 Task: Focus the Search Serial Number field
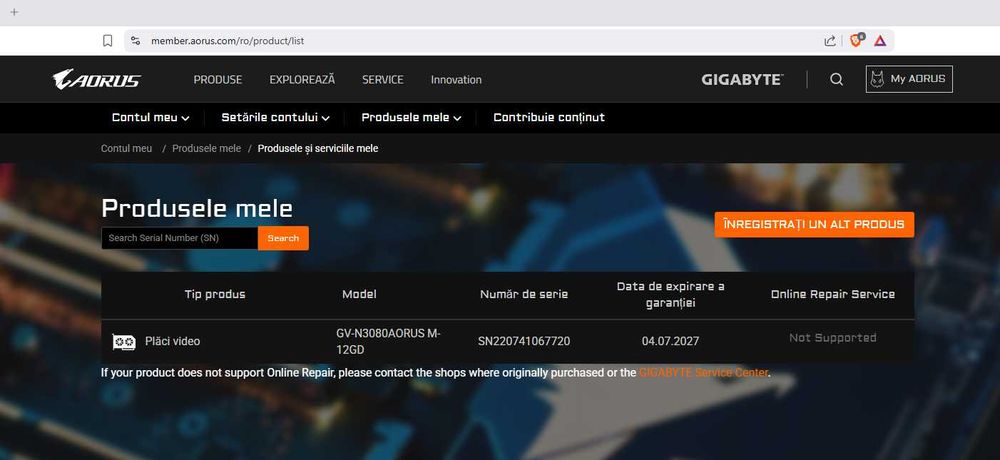point(180,238)
